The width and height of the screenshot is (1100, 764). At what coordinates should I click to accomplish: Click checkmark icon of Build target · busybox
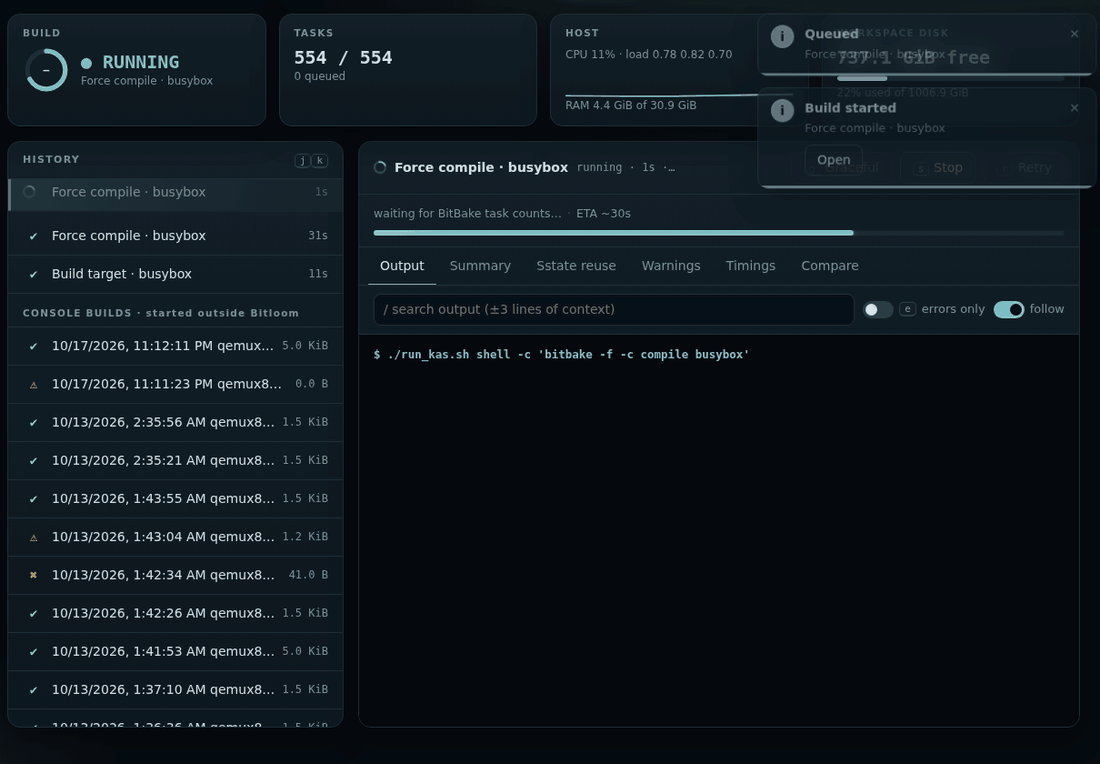[x=33, y=274]
